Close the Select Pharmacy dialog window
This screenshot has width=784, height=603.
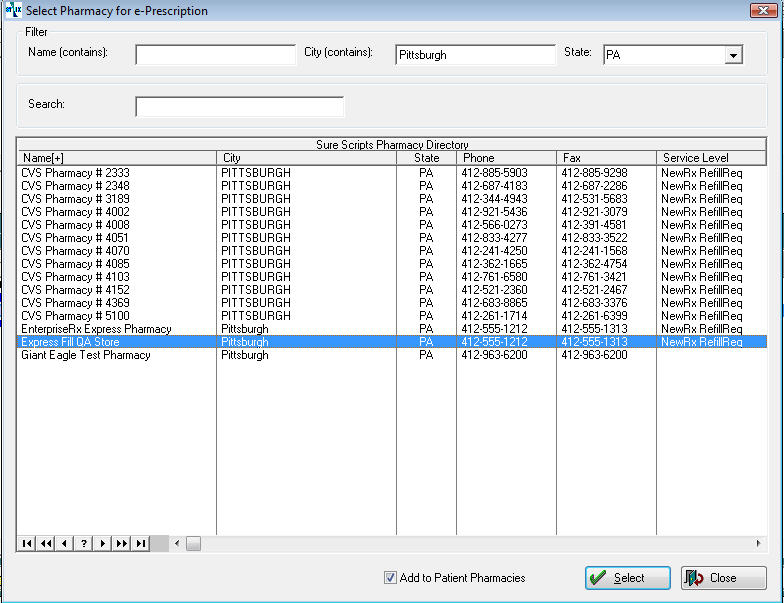763,10
